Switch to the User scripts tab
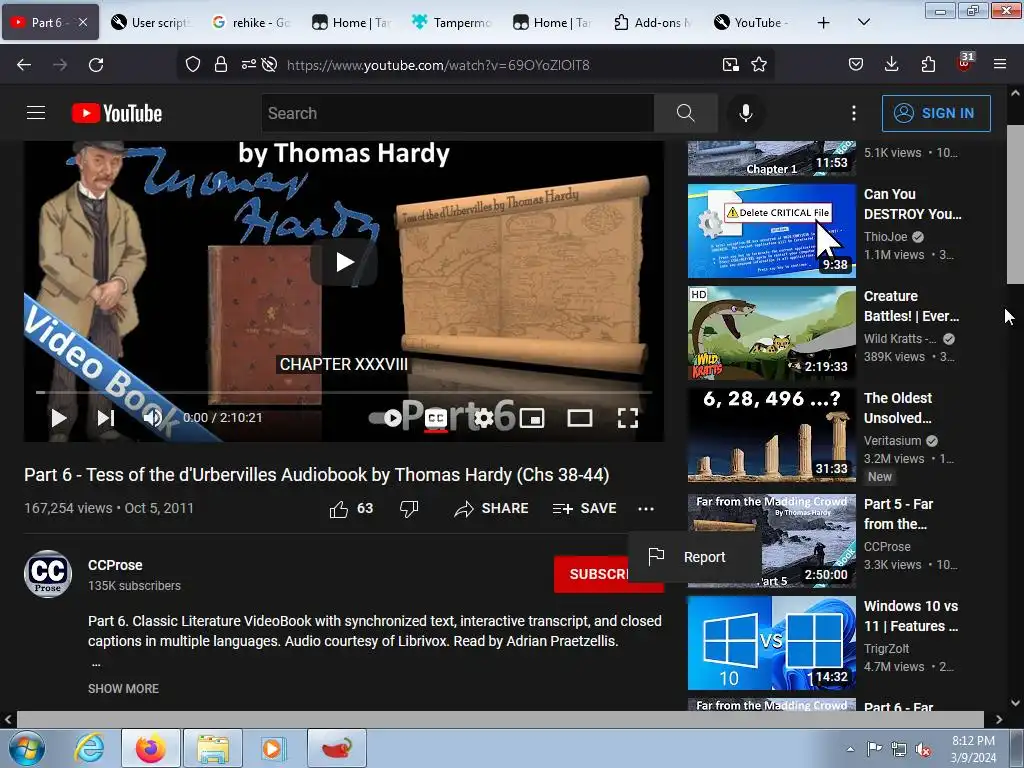1024x768 pixels. click(x=152, y=22)
